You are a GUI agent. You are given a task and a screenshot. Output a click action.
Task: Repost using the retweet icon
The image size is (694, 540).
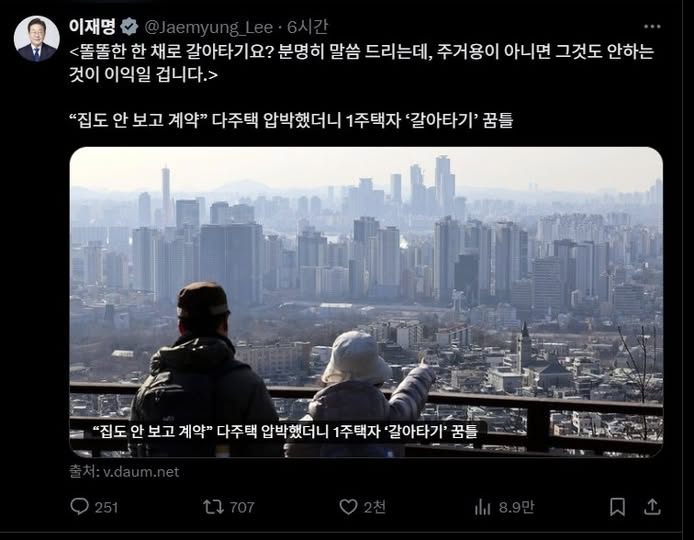point(213,507)
